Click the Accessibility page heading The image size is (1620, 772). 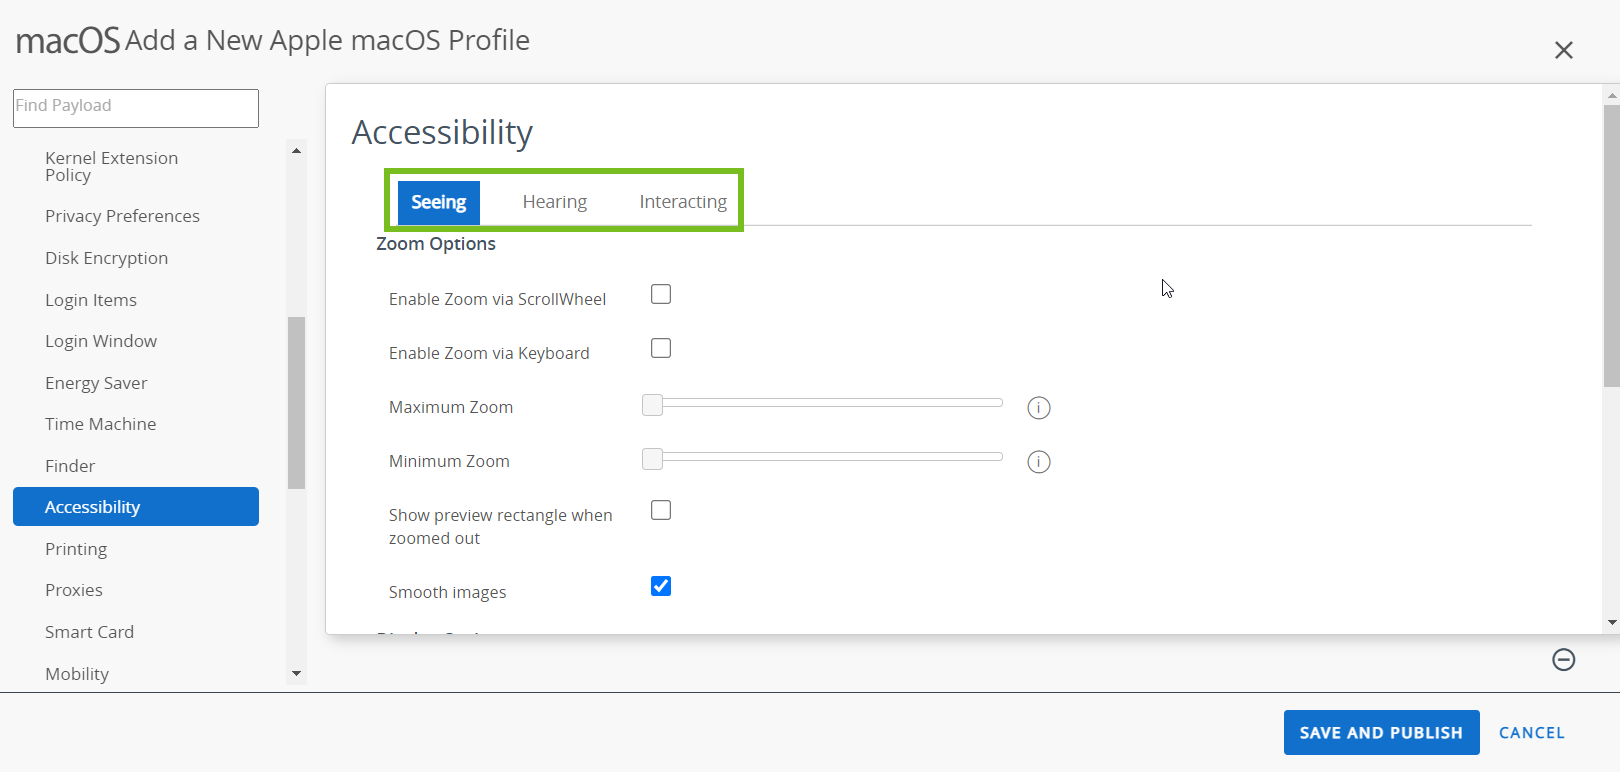[442, 133]
